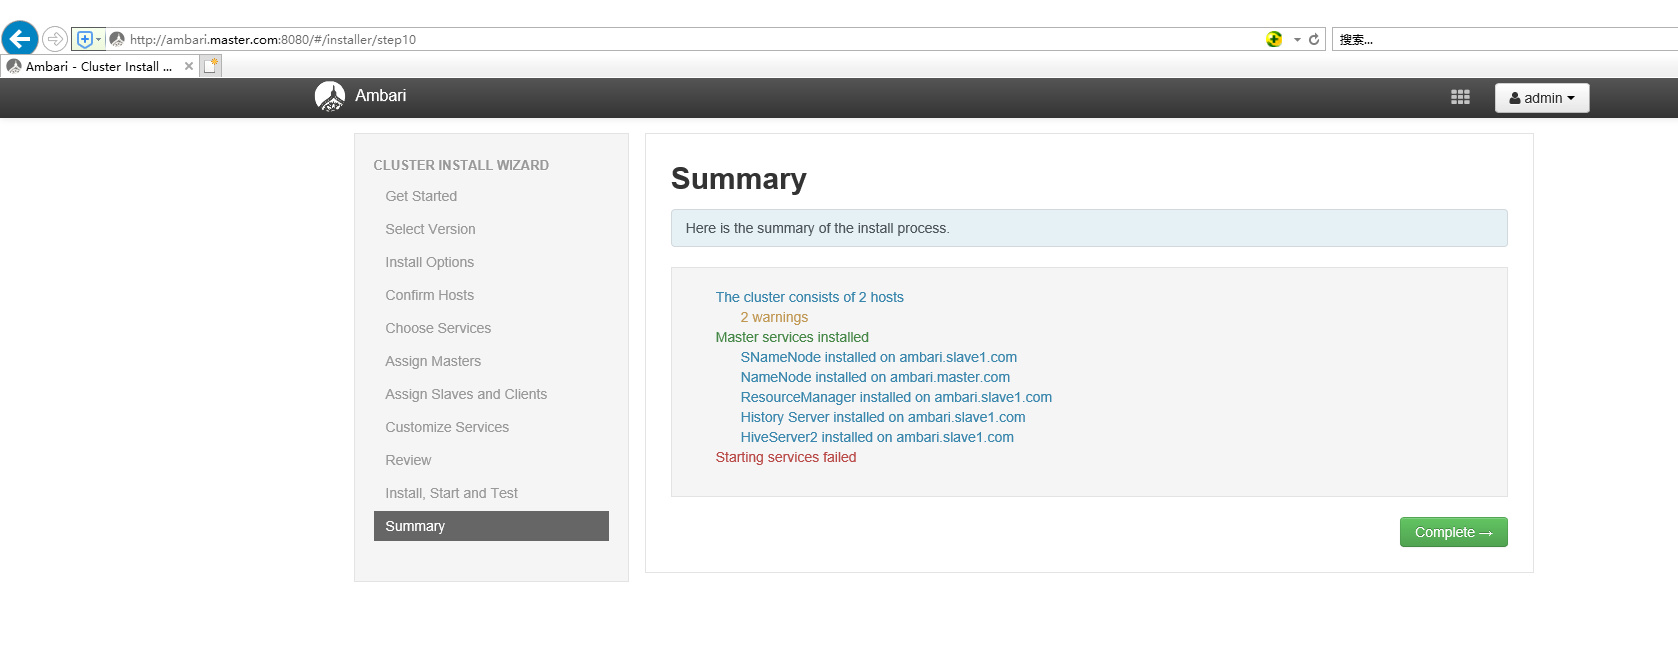
Task: Go to the Customize Services wizard step
Action: pyautogui.click(x=447, y=427)
